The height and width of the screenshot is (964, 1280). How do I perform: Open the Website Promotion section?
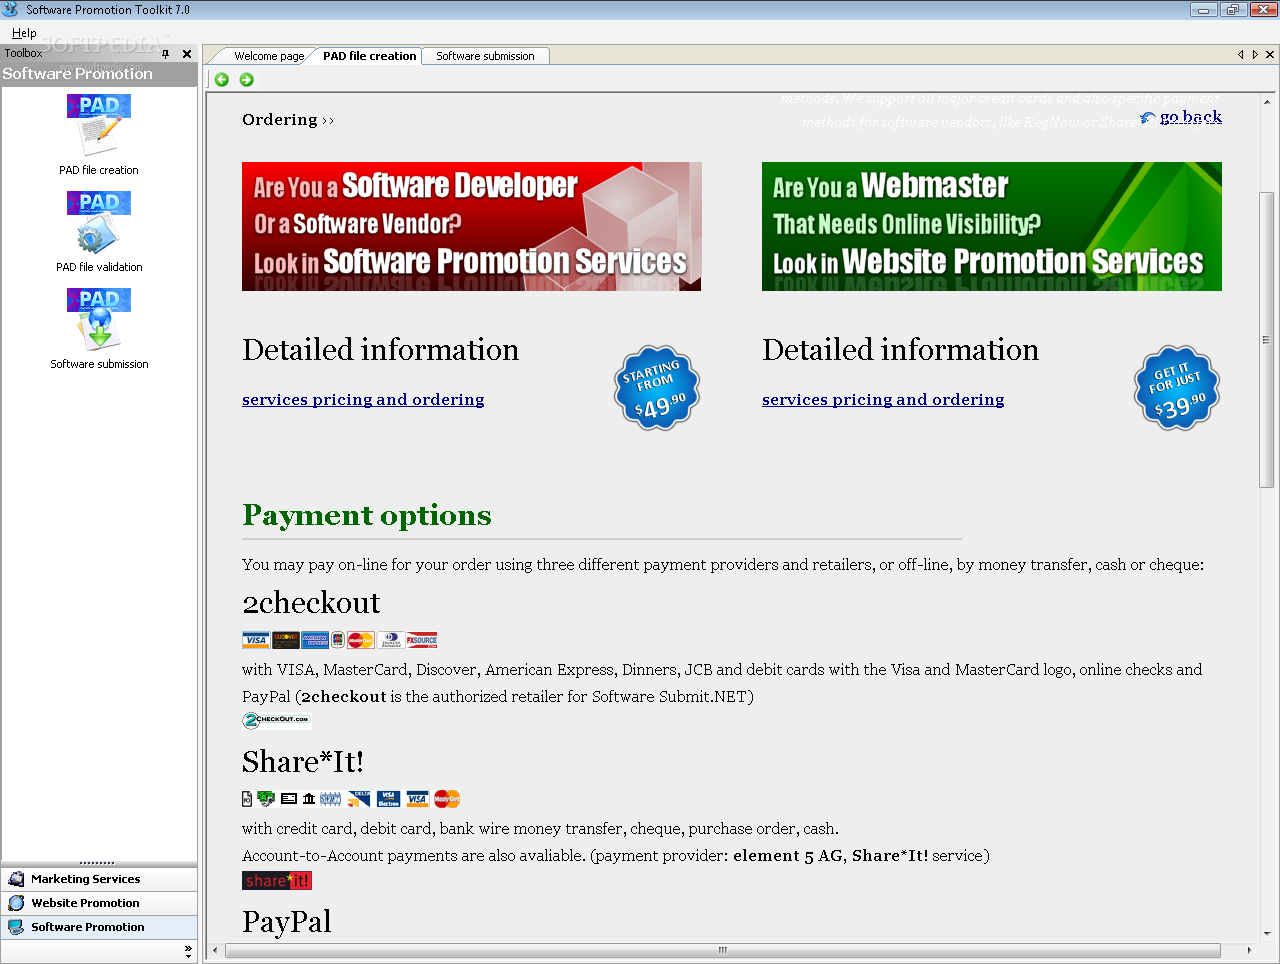[99, 903]
